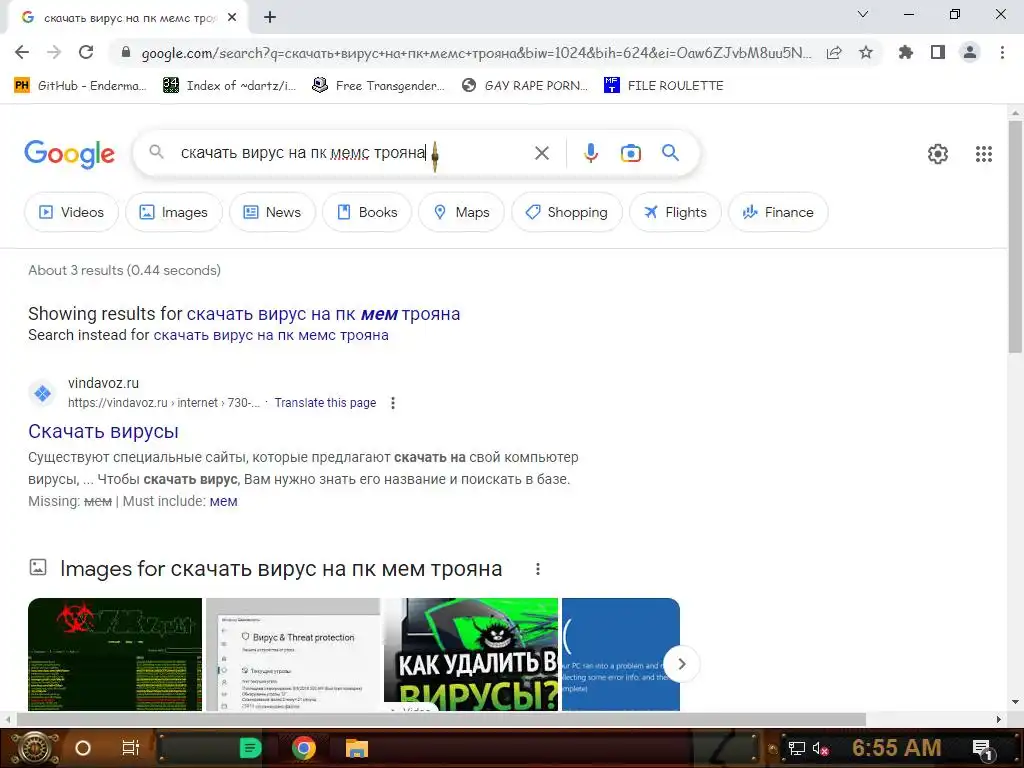Viewport: 1024px width, 768px height.
Task: Click the vindavoz.ru site favicon
Action: click(42, 393)
